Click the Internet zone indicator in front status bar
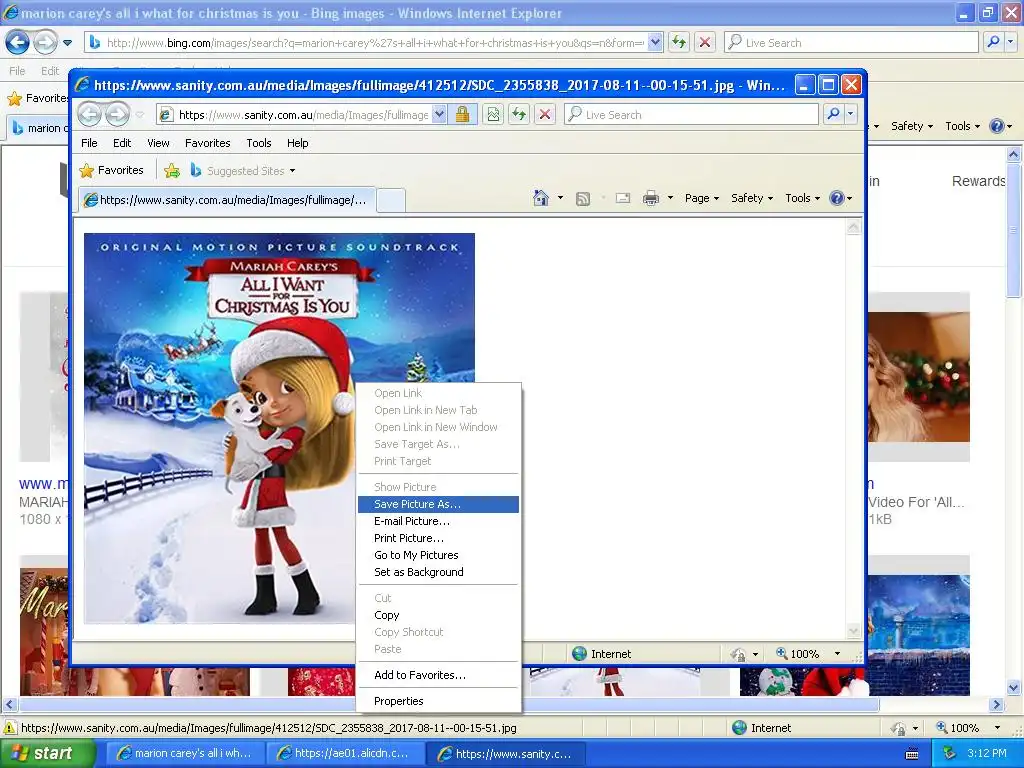The height and width of the screenshot is (768, 1024). pyautogui.click(x=601, y=654)
